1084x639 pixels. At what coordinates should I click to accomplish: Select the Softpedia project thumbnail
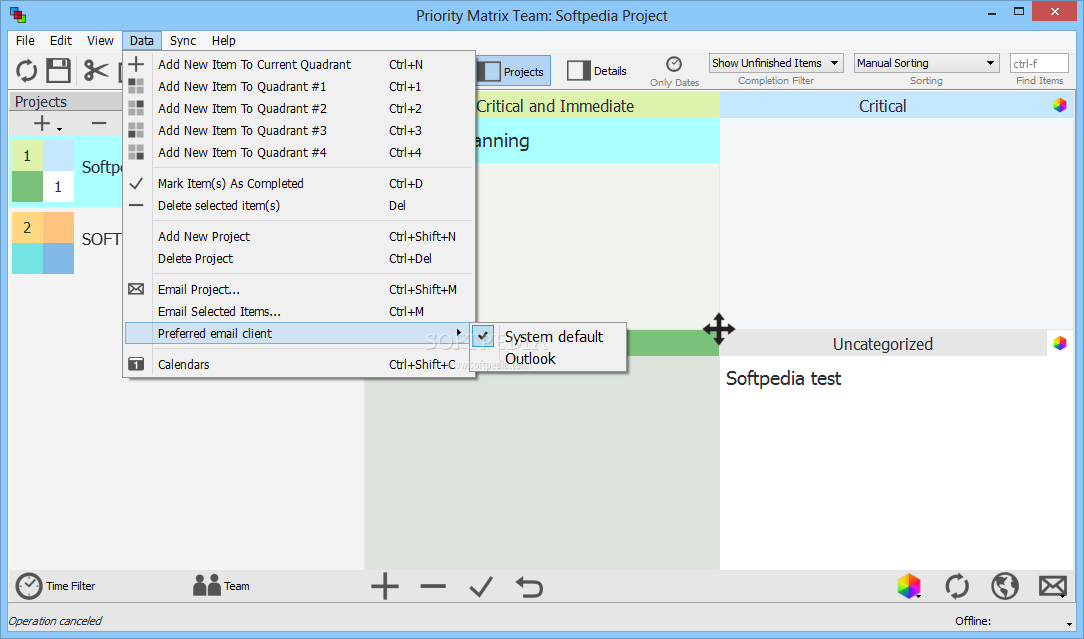[x=43, y=171]
